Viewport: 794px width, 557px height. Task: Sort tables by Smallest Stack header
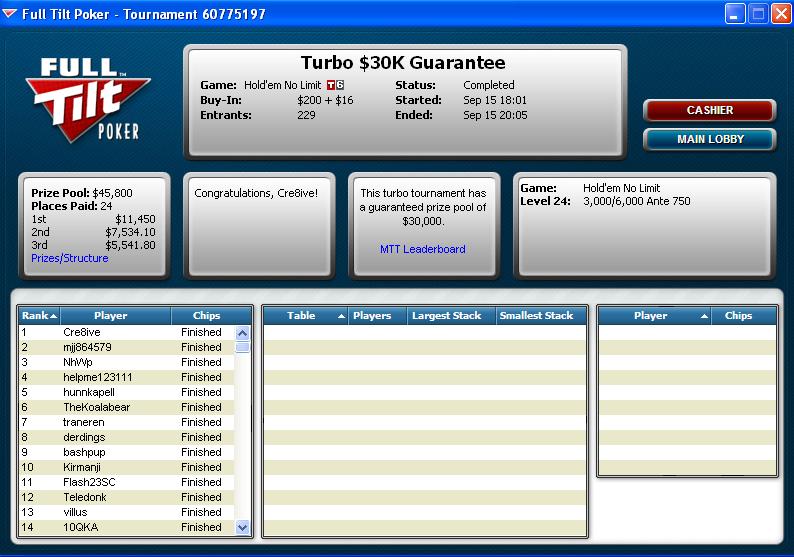541,315
